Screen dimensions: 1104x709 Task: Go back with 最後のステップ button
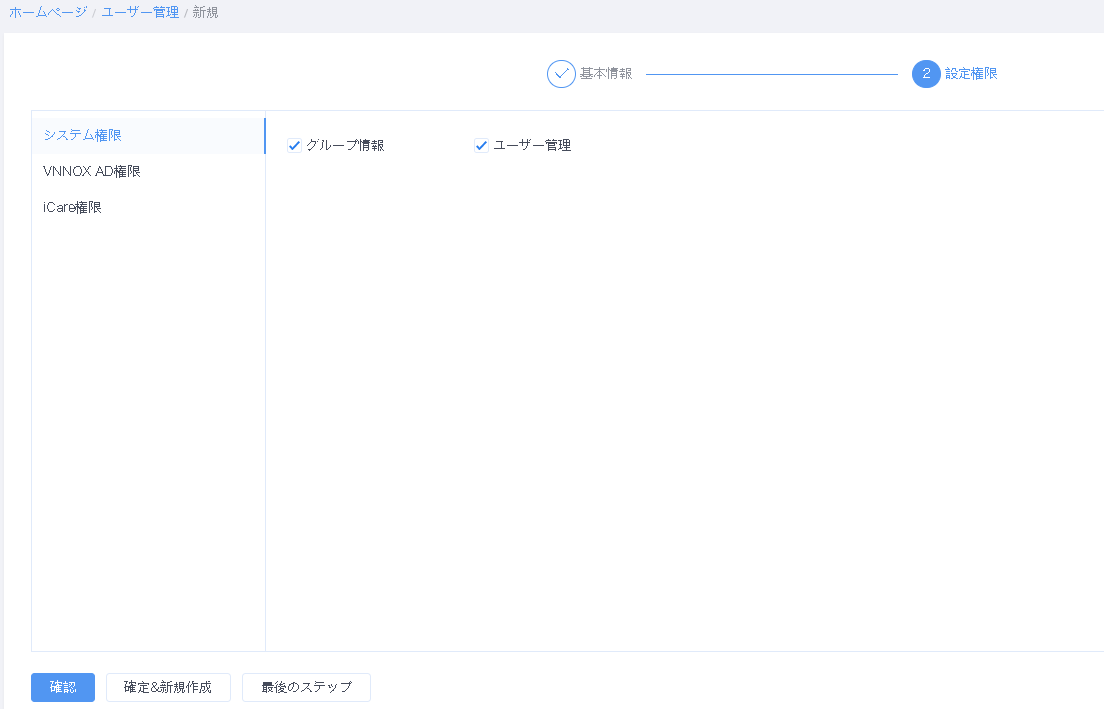click(x=306, y=687)
